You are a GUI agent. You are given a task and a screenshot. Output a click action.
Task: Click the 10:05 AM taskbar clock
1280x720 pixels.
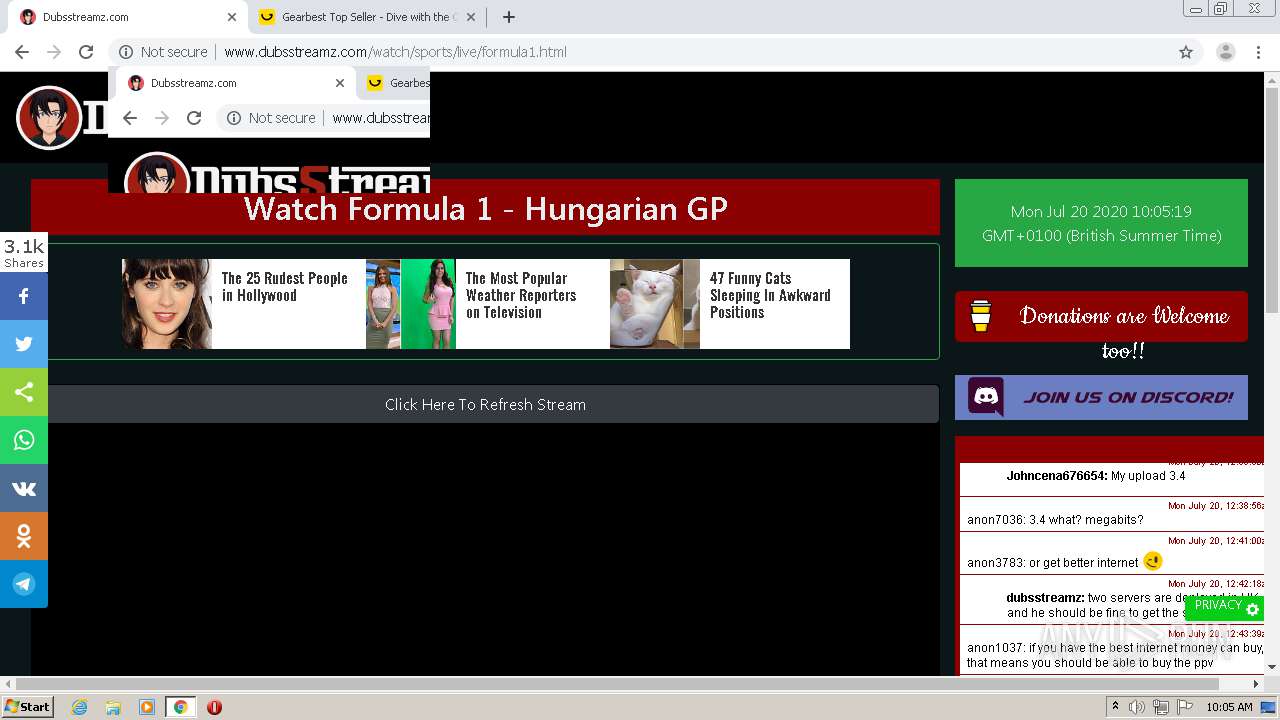point(1230,707)
